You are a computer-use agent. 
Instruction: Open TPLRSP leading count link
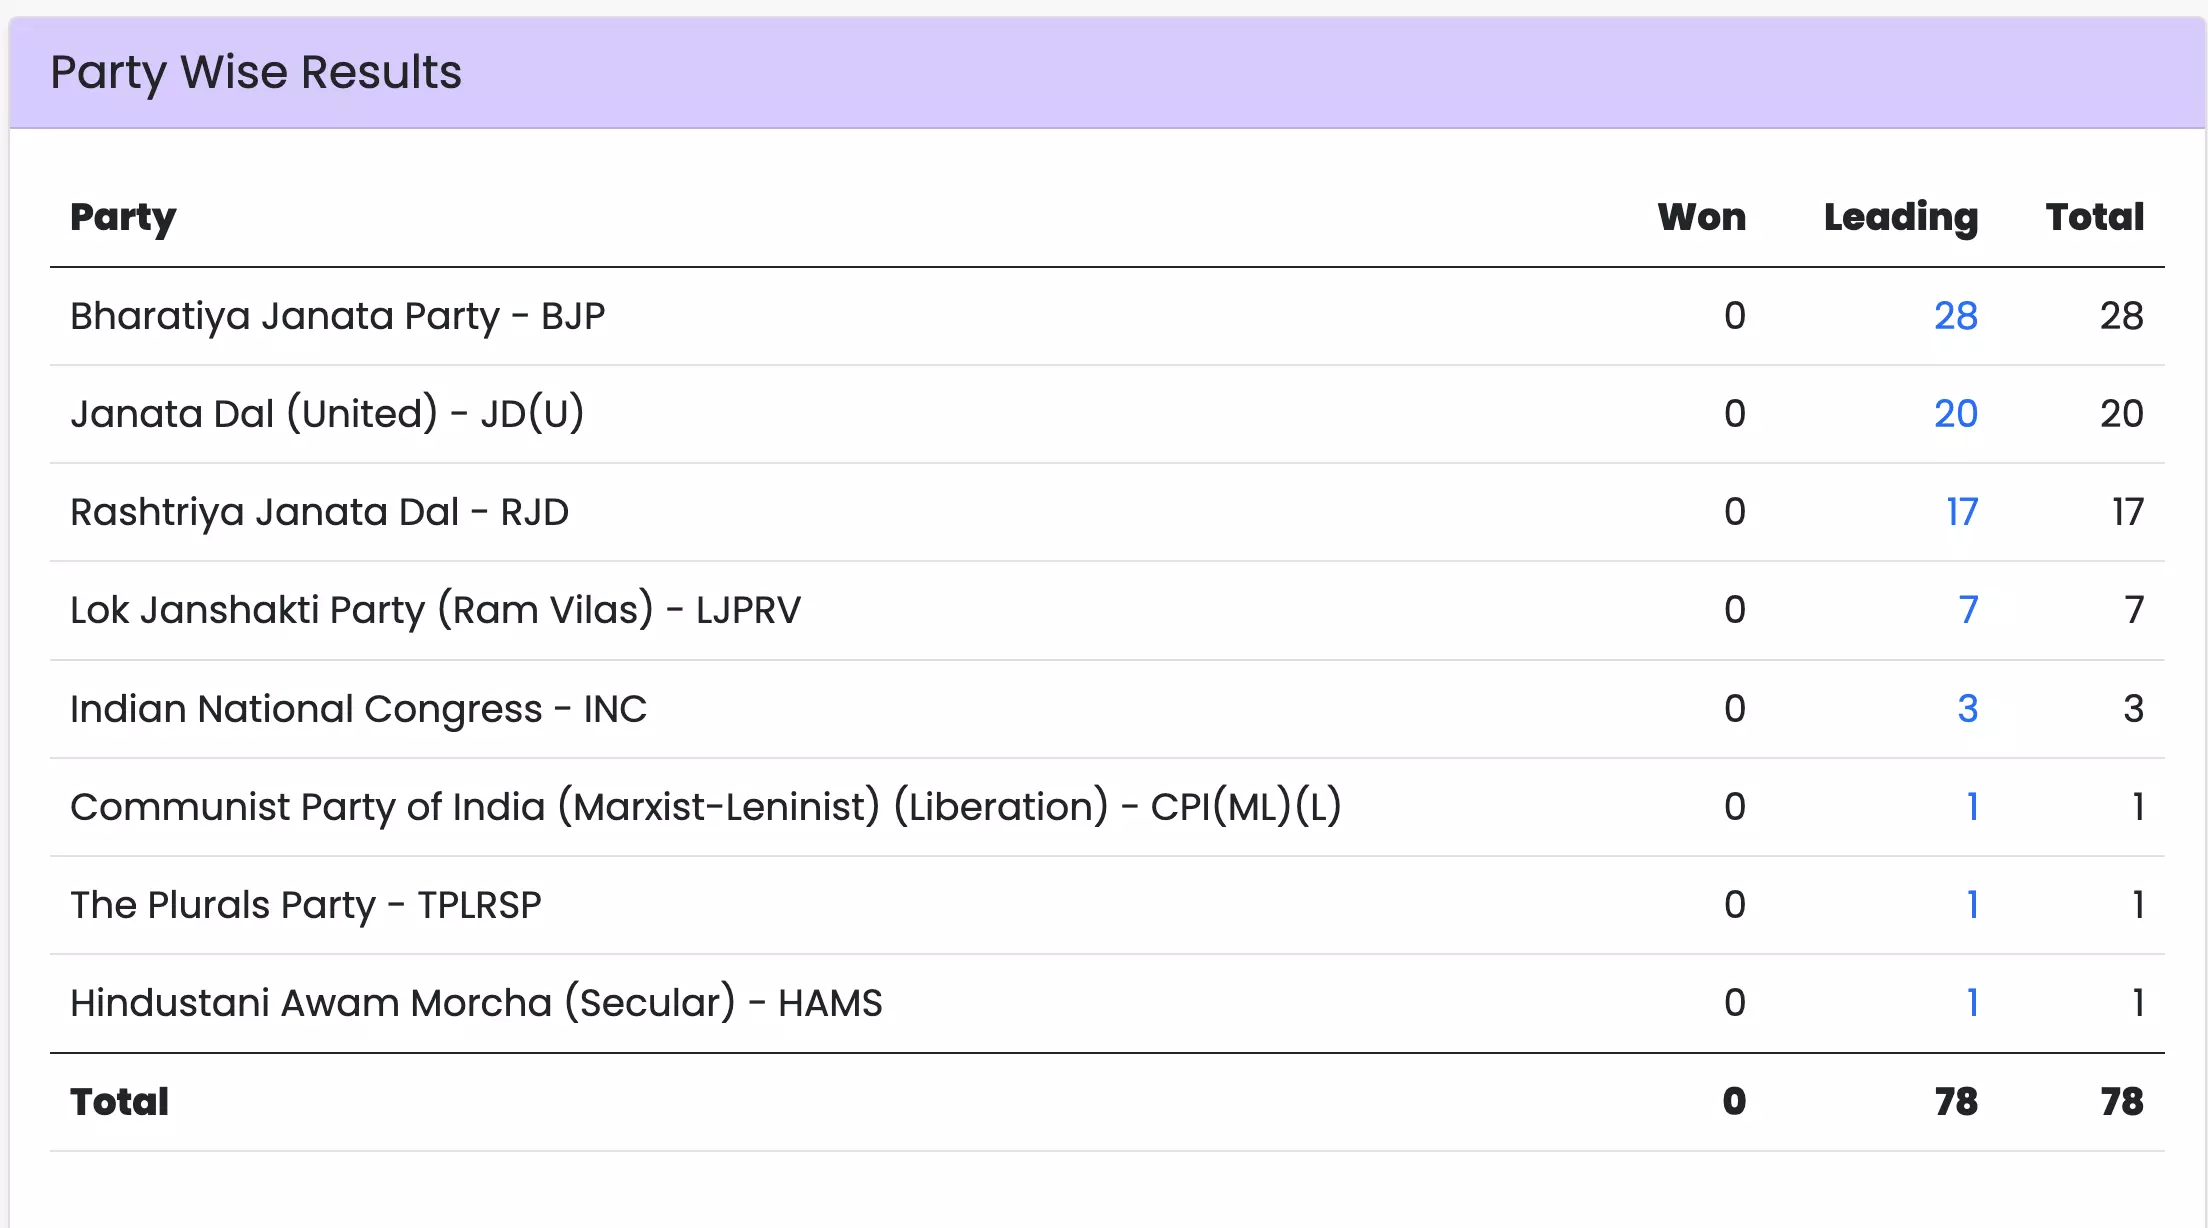pos(1970,904)
